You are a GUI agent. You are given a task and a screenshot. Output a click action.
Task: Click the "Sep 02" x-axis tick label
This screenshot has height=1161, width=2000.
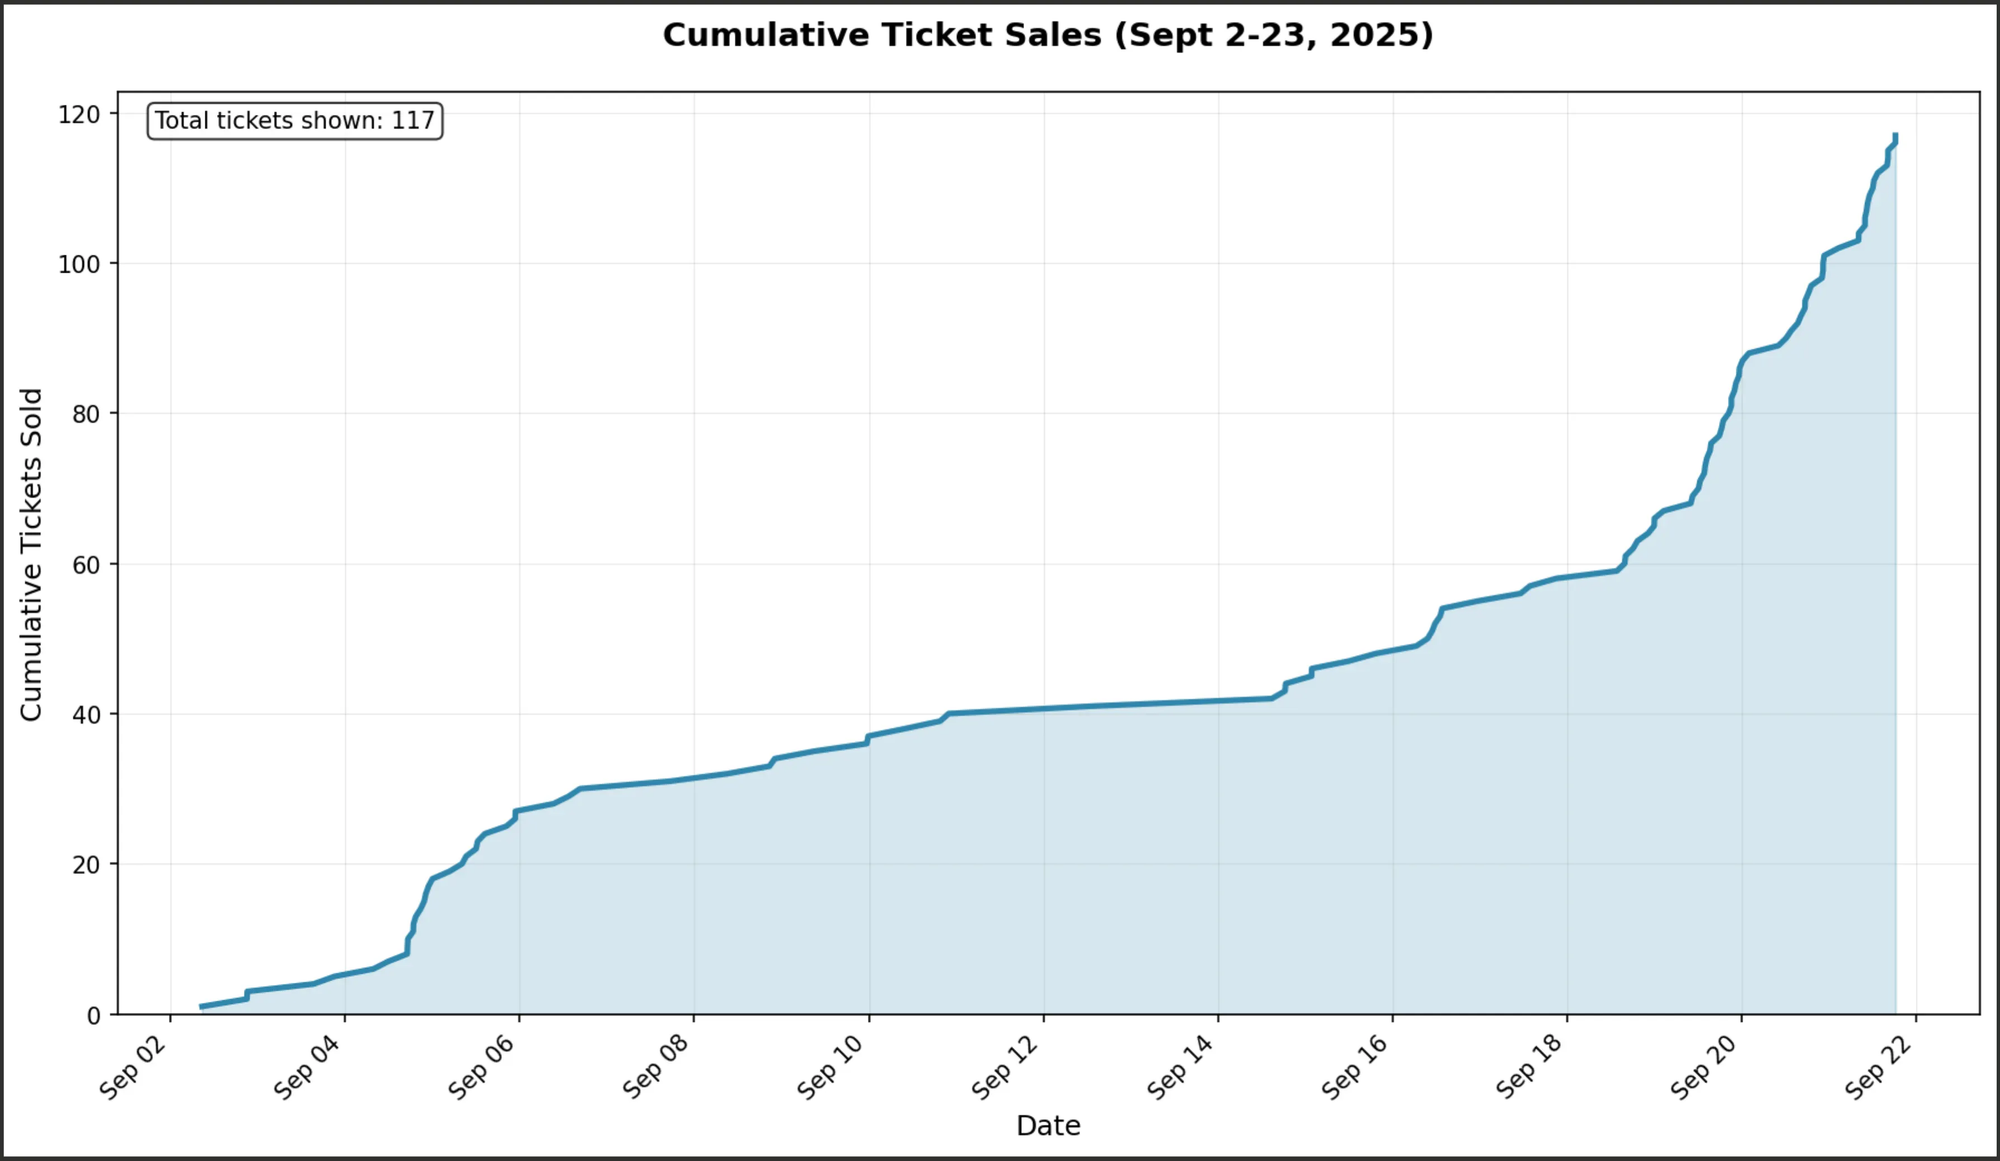coord(134,1066)
